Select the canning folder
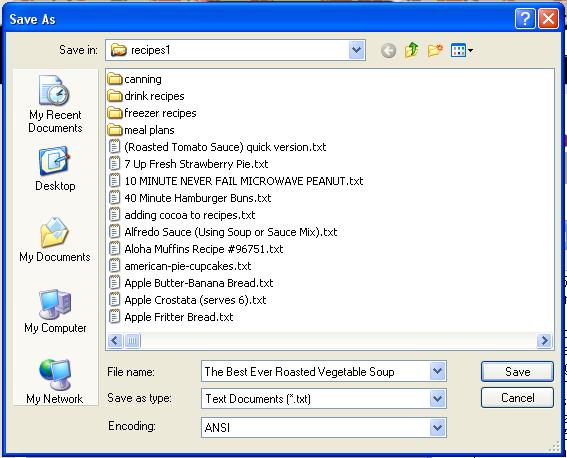The height and width of the screenshot is (458, 567). coord(135,79)
